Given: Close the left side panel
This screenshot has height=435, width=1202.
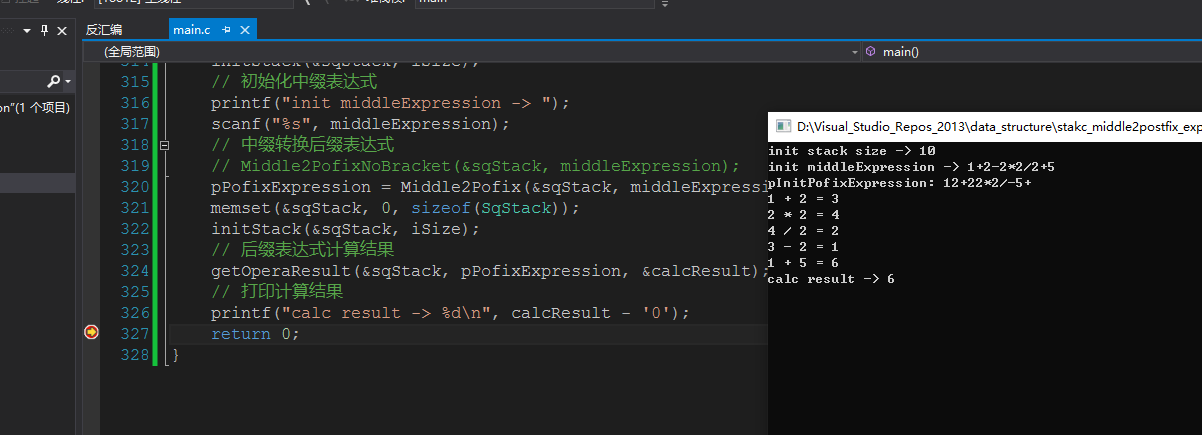Looking at the screenshot, I should (x=62, y=31).
